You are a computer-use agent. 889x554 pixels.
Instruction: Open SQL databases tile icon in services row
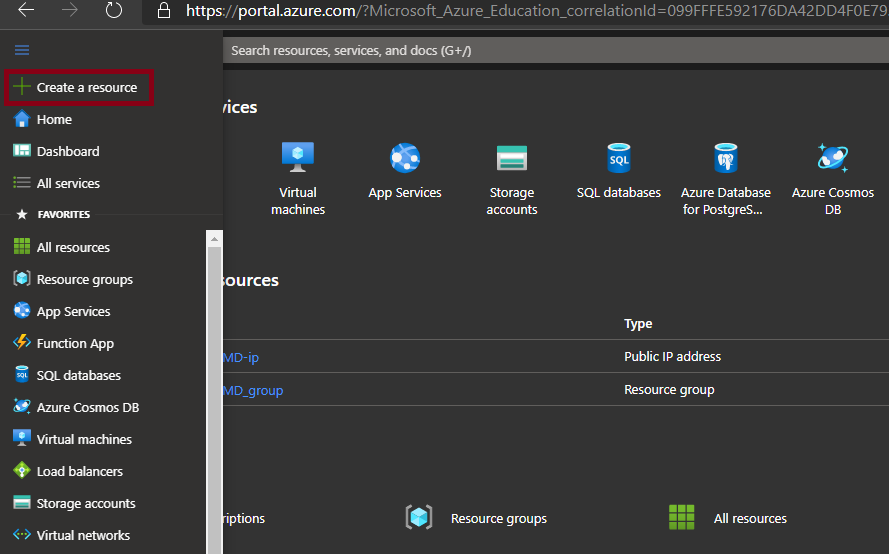pyautogui.click(x=619, y=158)
